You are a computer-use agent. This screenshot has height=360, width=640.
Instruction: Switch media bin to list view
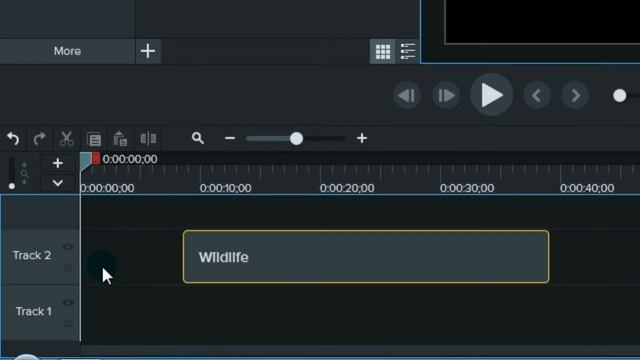408,51
